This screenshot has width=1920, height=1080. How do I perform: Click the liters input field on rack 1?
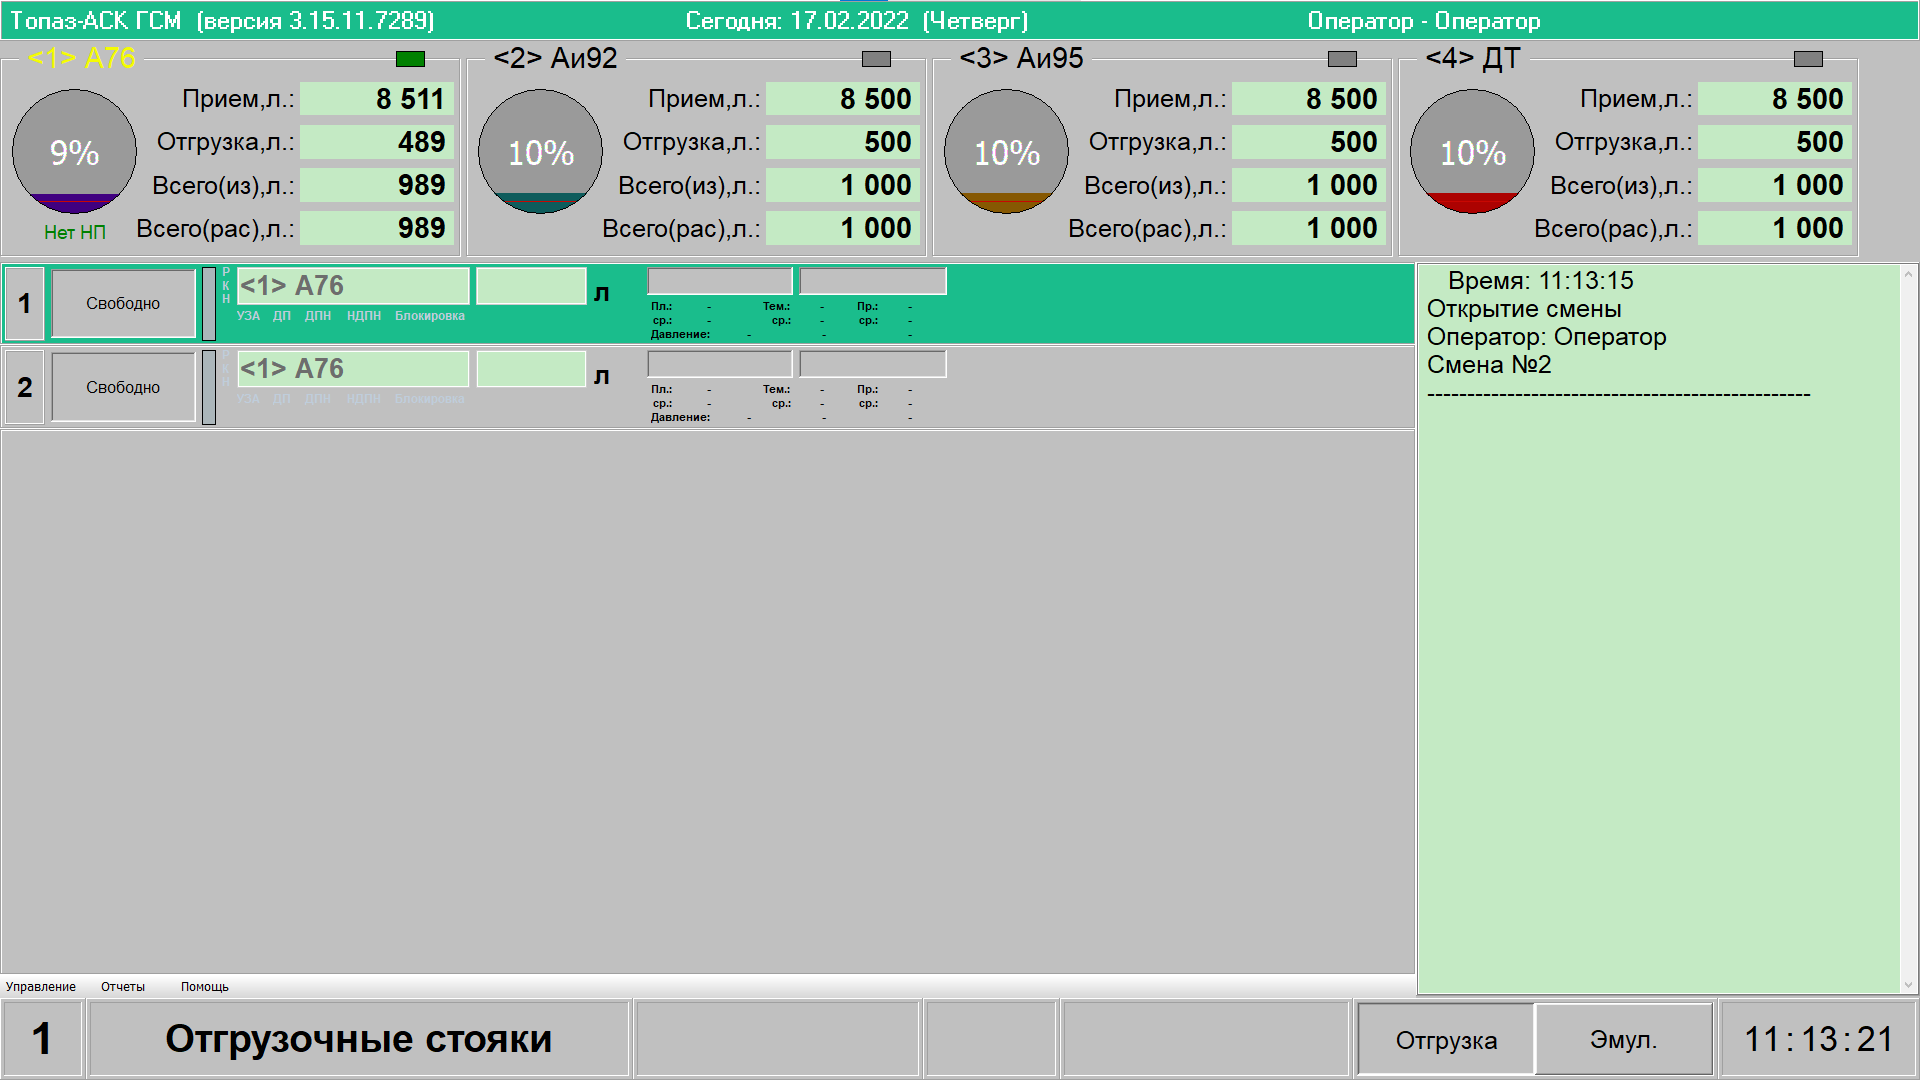tap(531, 286)
